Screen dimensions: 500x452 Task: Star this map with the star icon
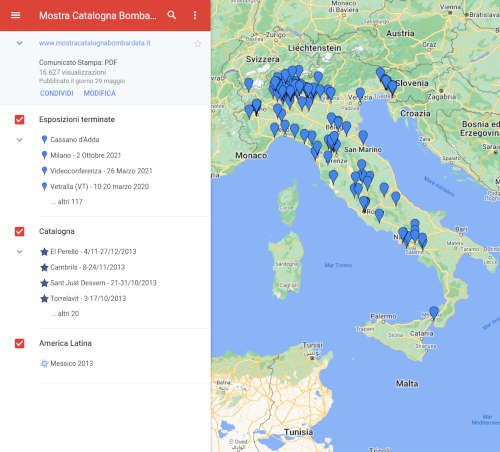pos(198,44)
